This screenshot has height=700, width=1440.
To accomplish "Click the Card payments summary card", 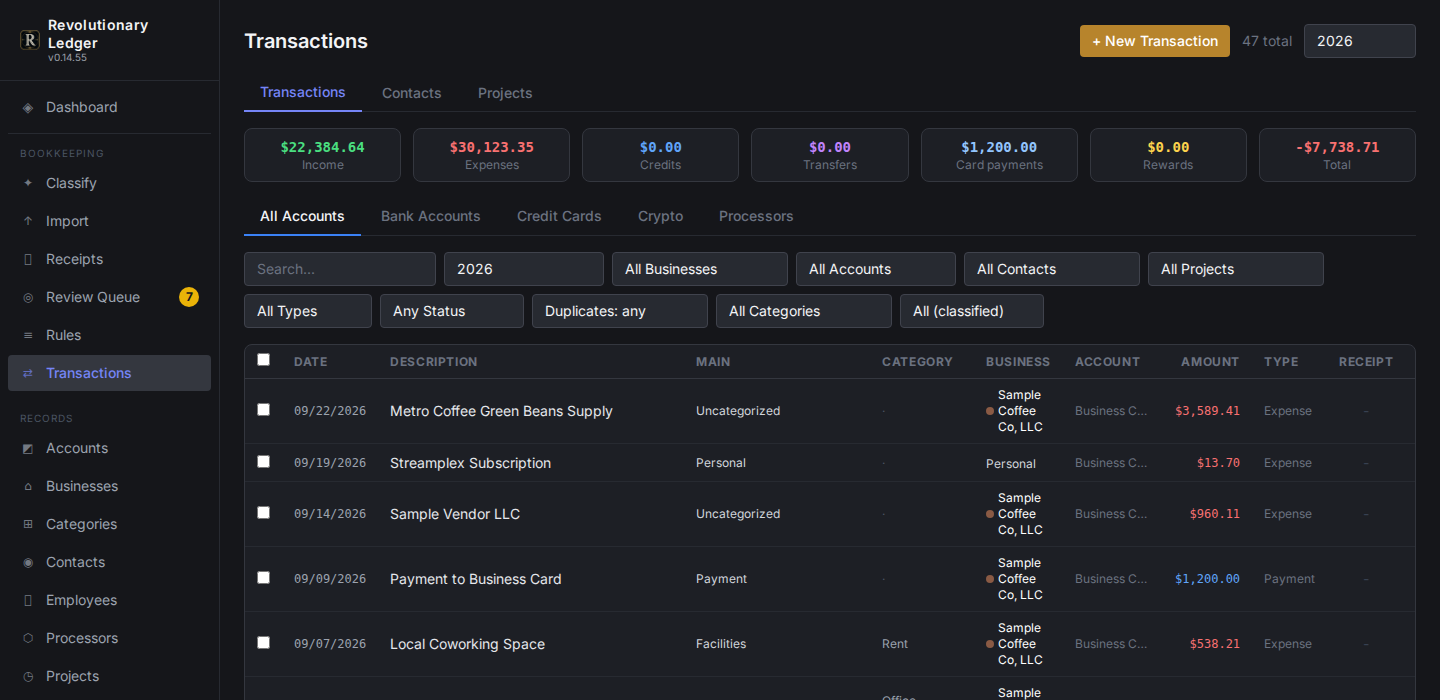I will [x=999, y=155].
